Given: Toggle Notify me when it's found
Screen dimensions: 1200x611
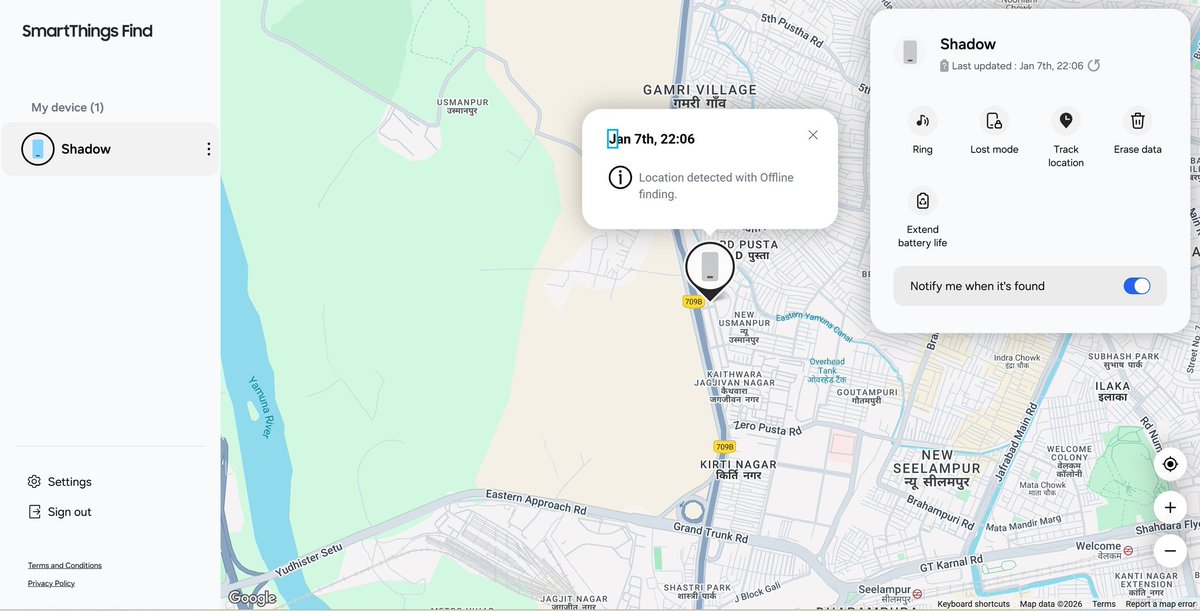Looking at the screenshot, I should (x=1137, y=286).
